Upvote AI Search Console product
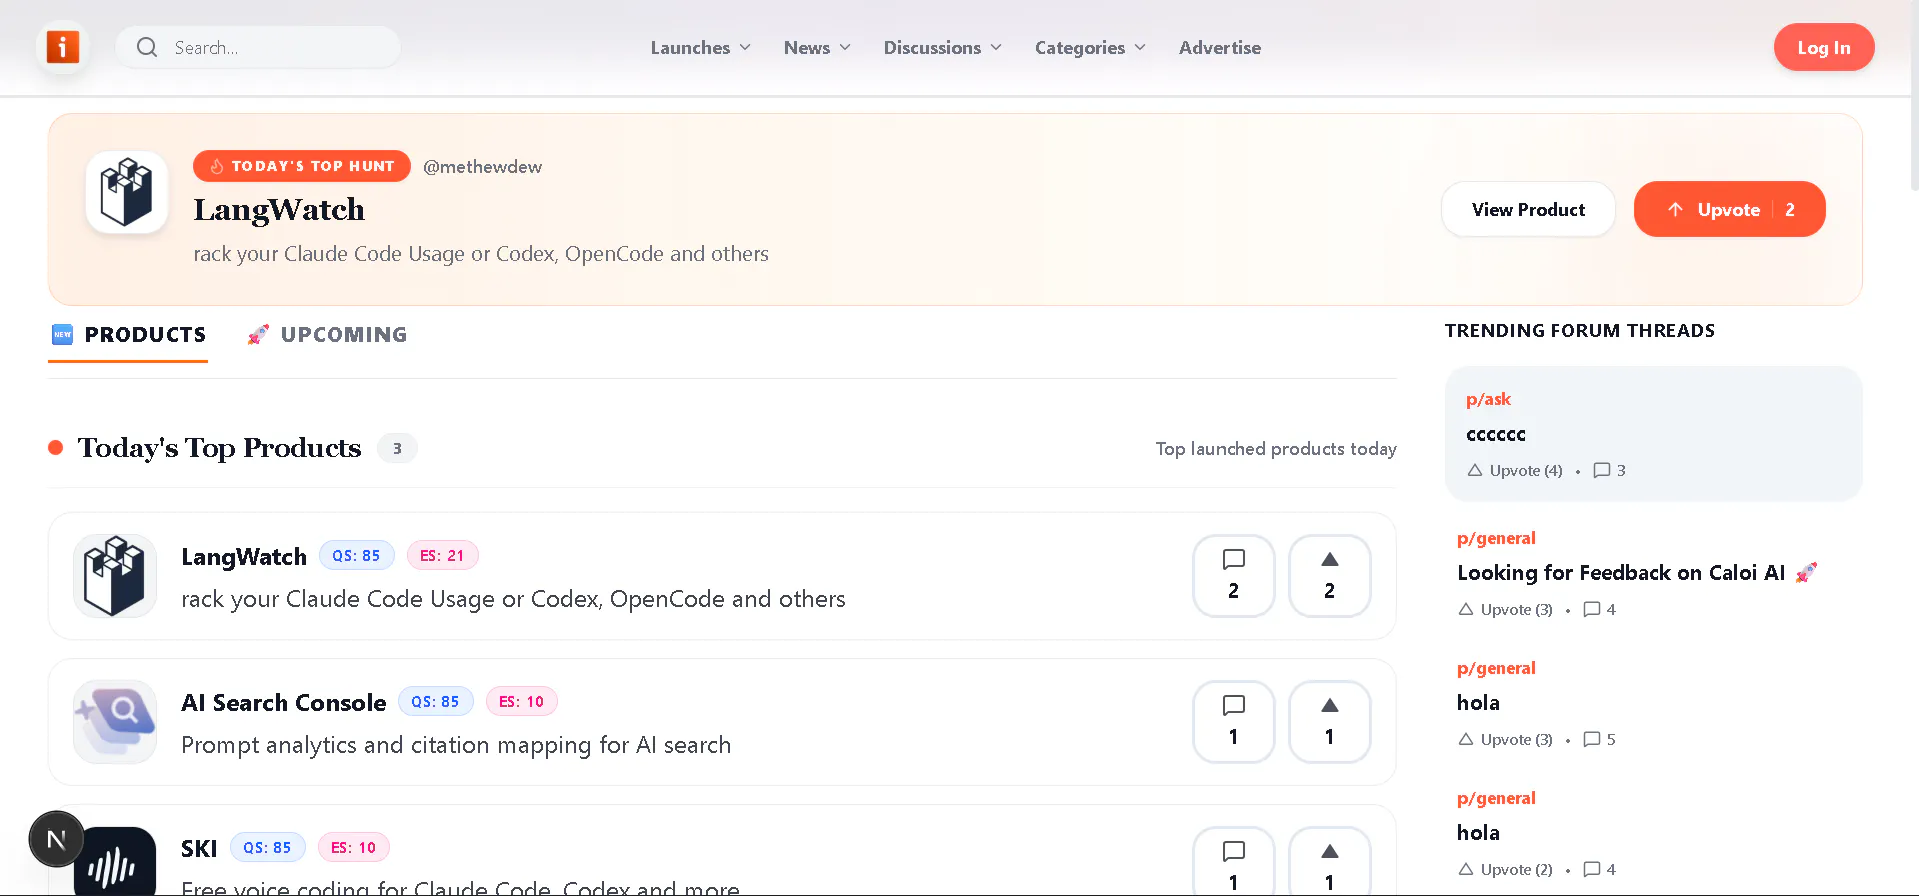 [x=1330, y=722]
